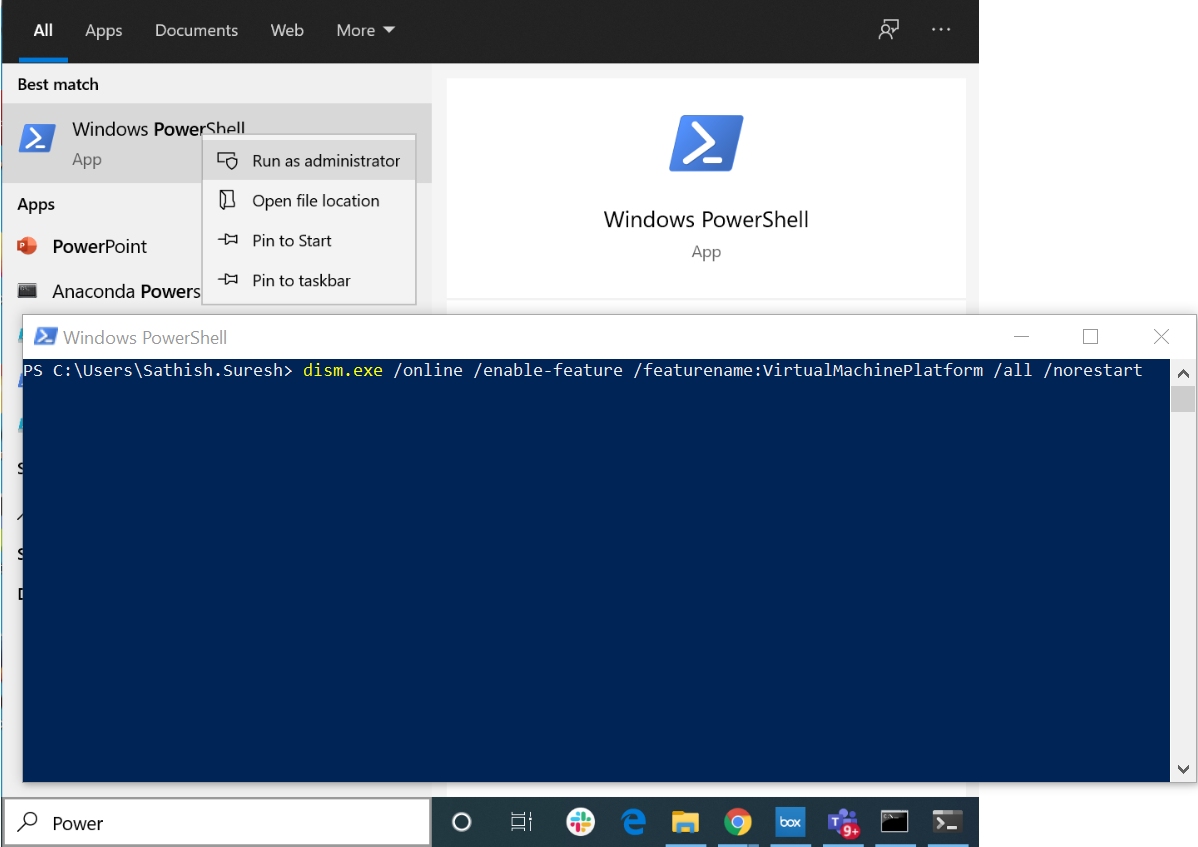
Task: Open the PowerShell terminal taskbar icon
Action: coord(947,822)
